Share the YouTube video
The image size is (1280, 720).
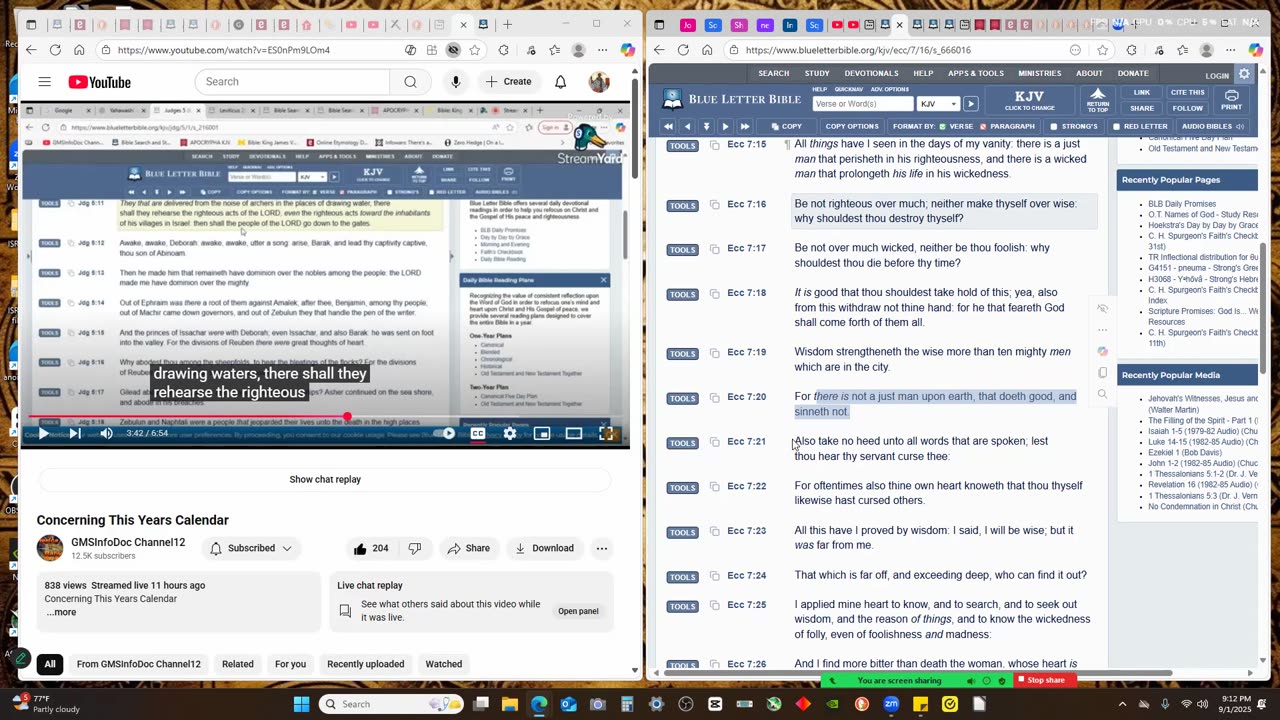(x=468, y=548)
